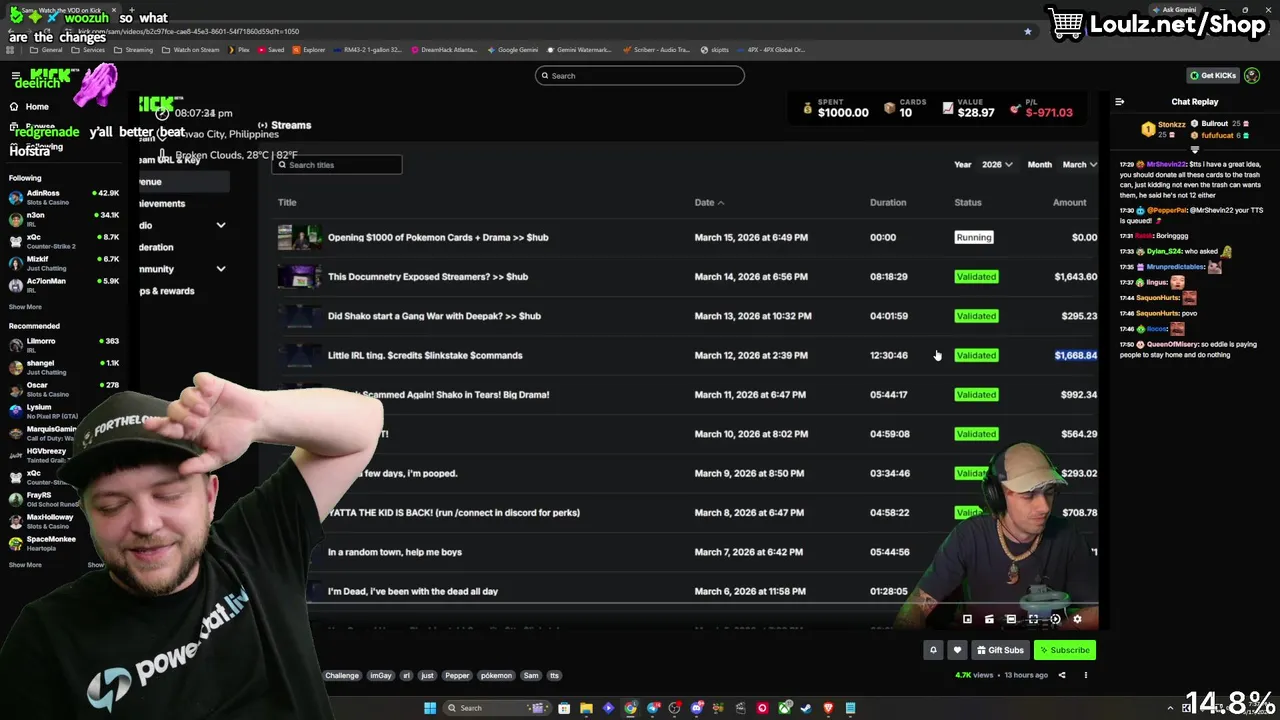Open File Explorer from taskbar

coord(586,708)
